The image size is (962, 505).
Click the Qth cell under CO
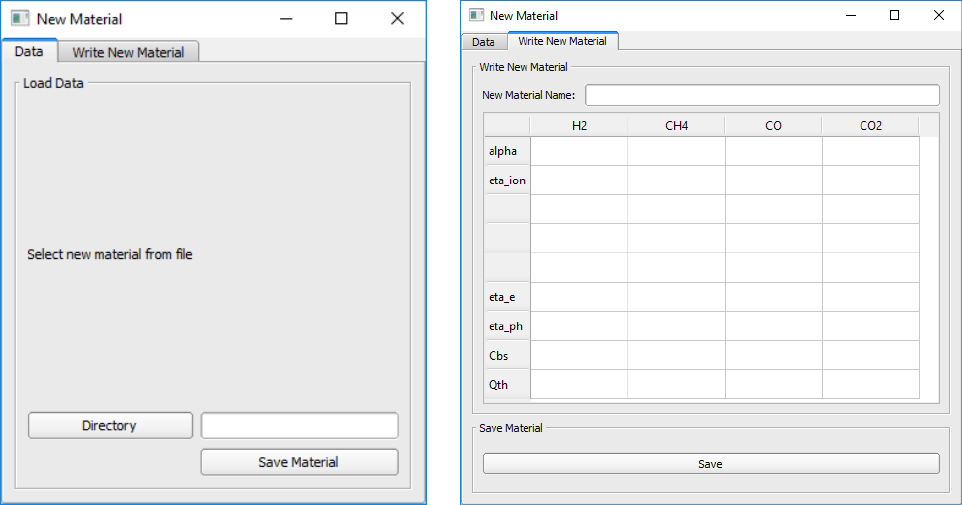[x=774, y=385]
